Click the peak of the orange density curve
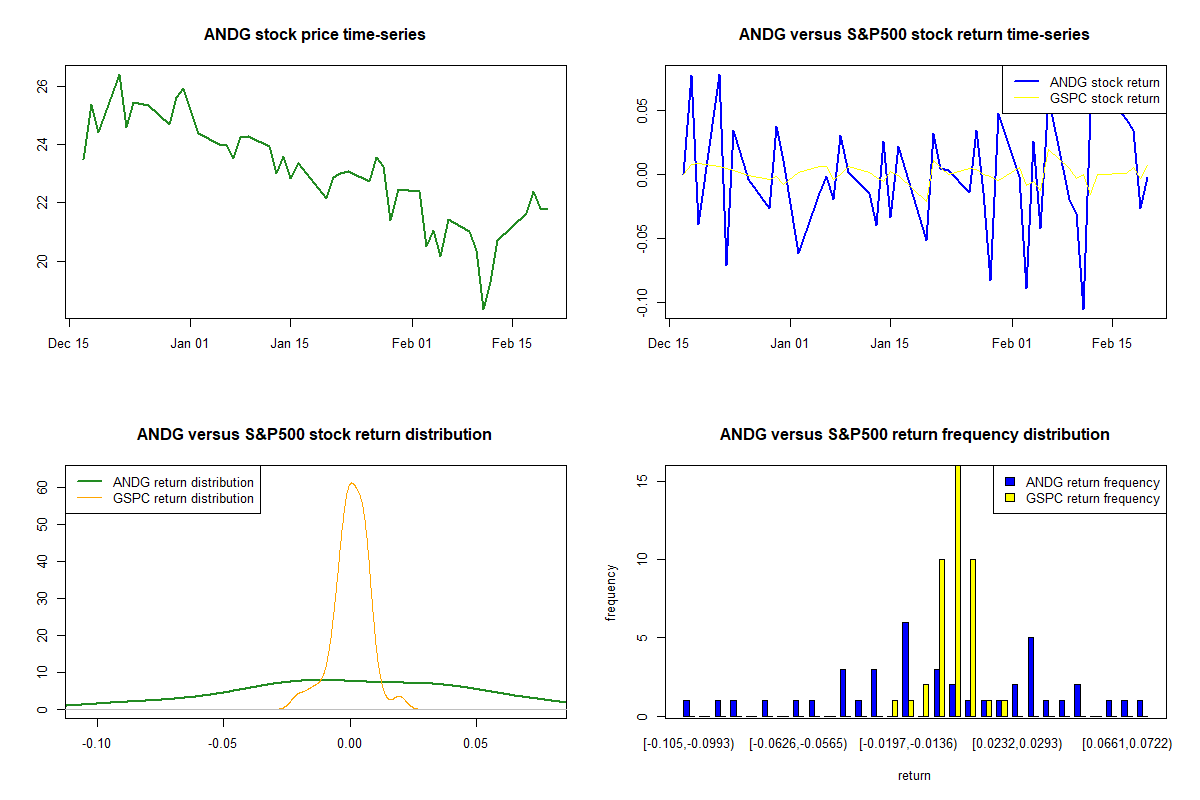This screenshot has height=800, width=1200. pyautogui.click(x=351, y=484)
